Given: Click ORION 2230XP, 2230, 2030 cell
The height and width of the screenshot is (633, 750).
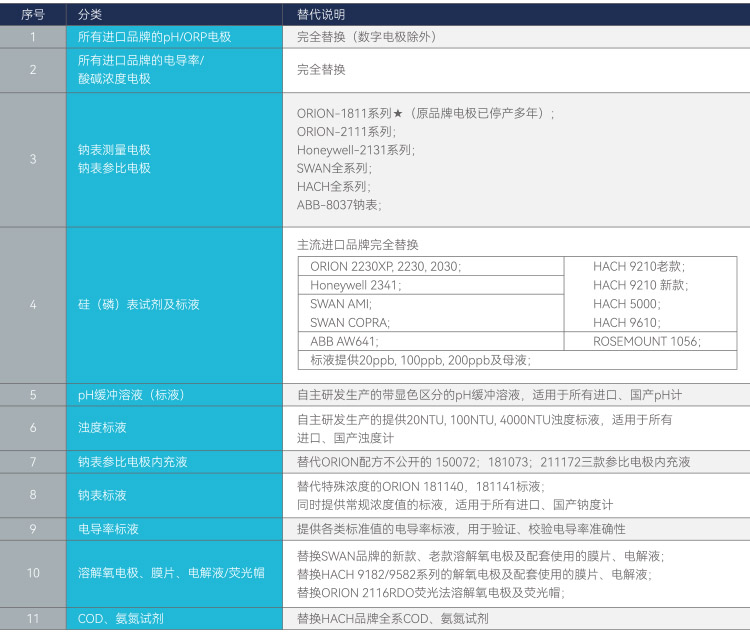Looking at the screenshot, I should 430,267.
